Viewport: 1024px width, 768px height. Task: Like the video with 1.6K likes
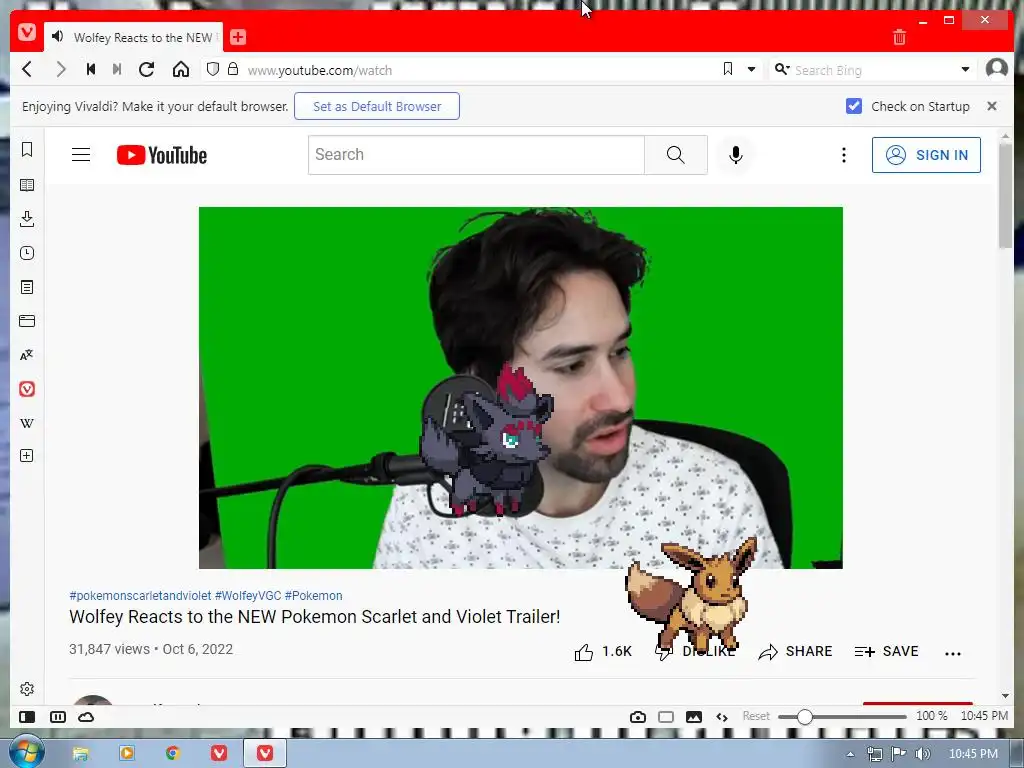tap(603, 652)
